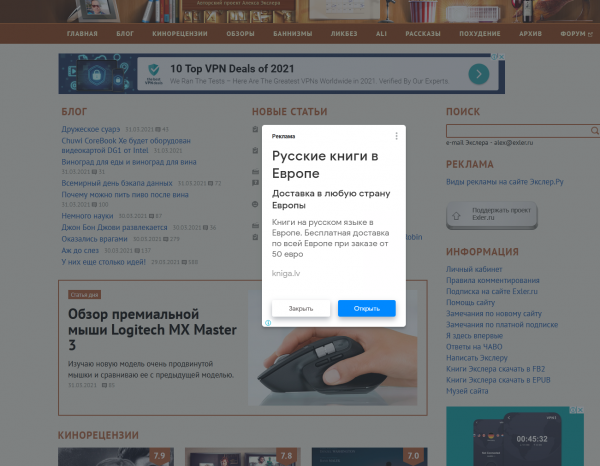Click the arrow icon on Поддержать проект button
The height and width of the screenshot is (466, 600).
tap(458, 214)
